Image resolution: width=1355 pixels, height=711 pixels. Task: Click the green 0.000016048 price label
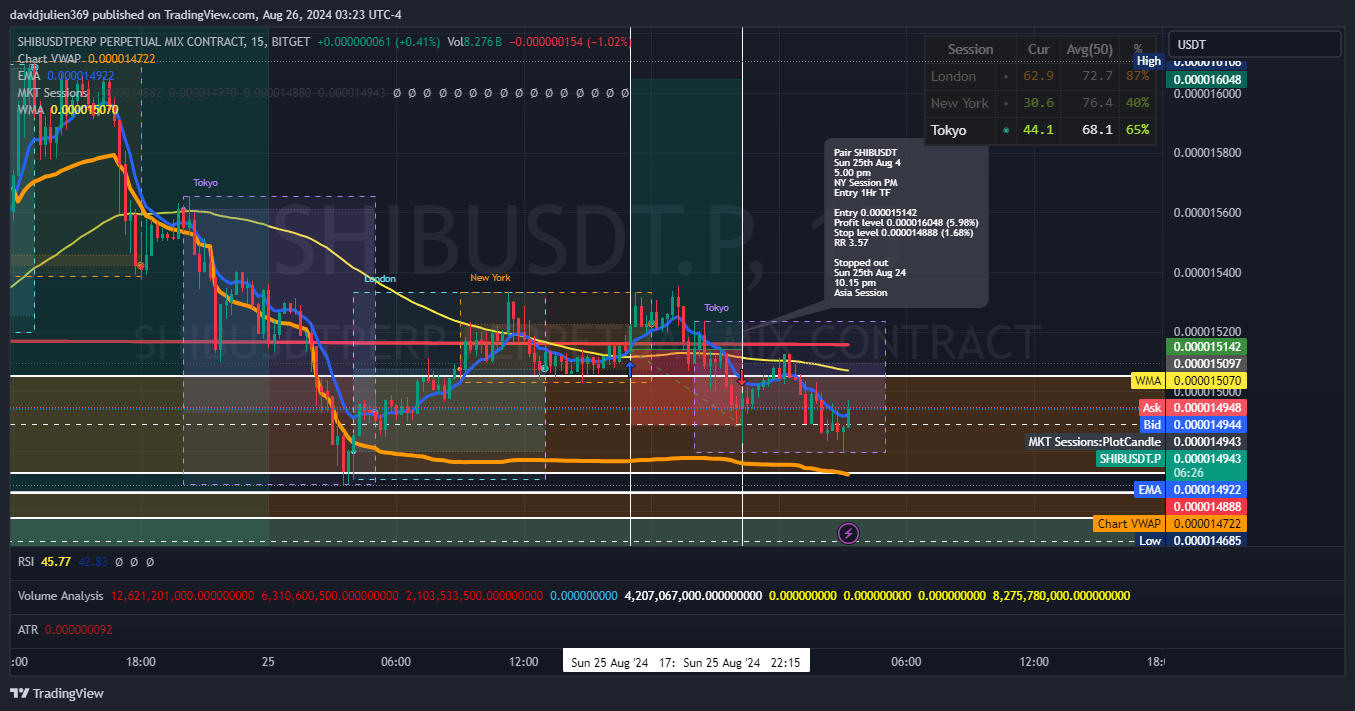(x=1207, y=79)
